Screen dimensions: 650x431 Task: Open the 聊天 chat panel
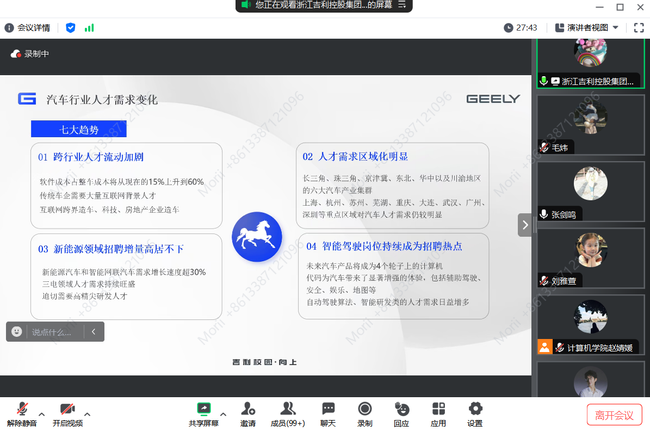[327, 411]
